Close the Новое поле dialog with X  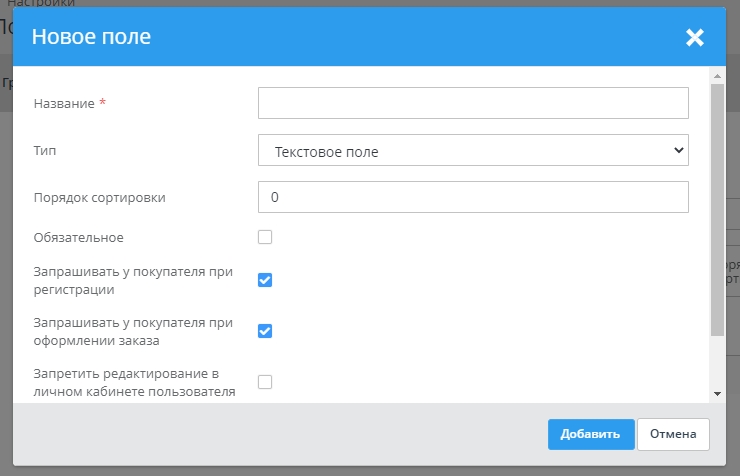pos(695,38)
